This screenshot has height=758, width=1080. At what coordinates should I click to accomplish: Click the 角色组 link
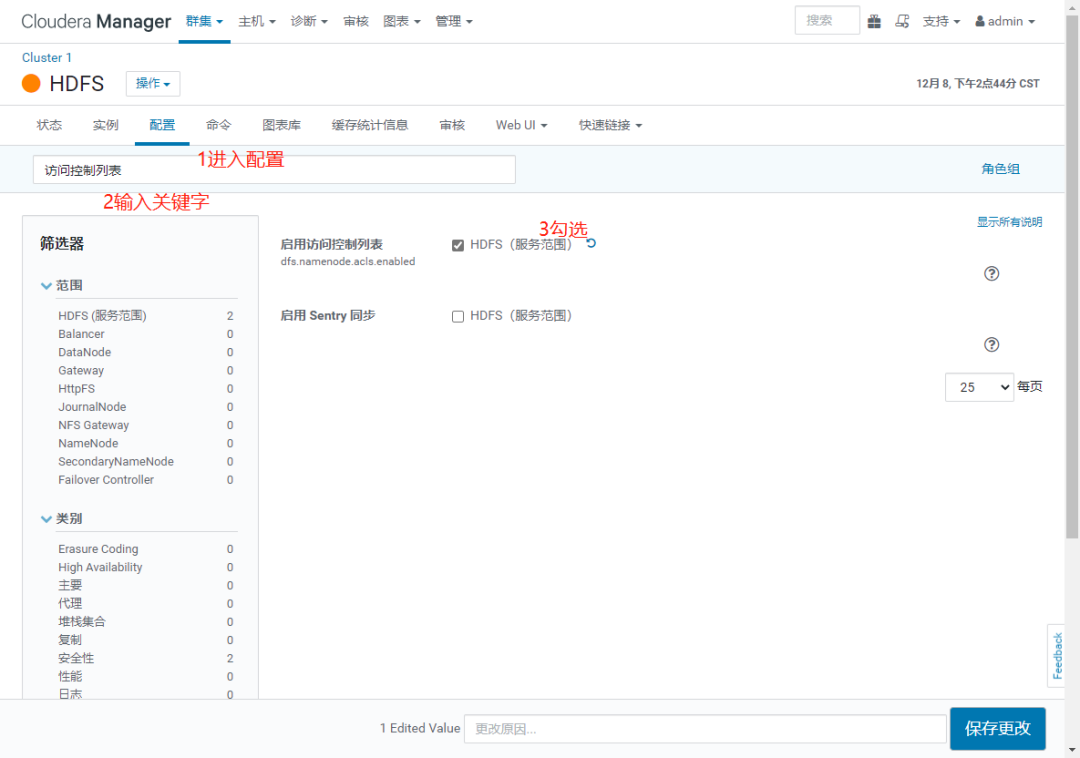pyautogui.click(x=1000, y=169)
